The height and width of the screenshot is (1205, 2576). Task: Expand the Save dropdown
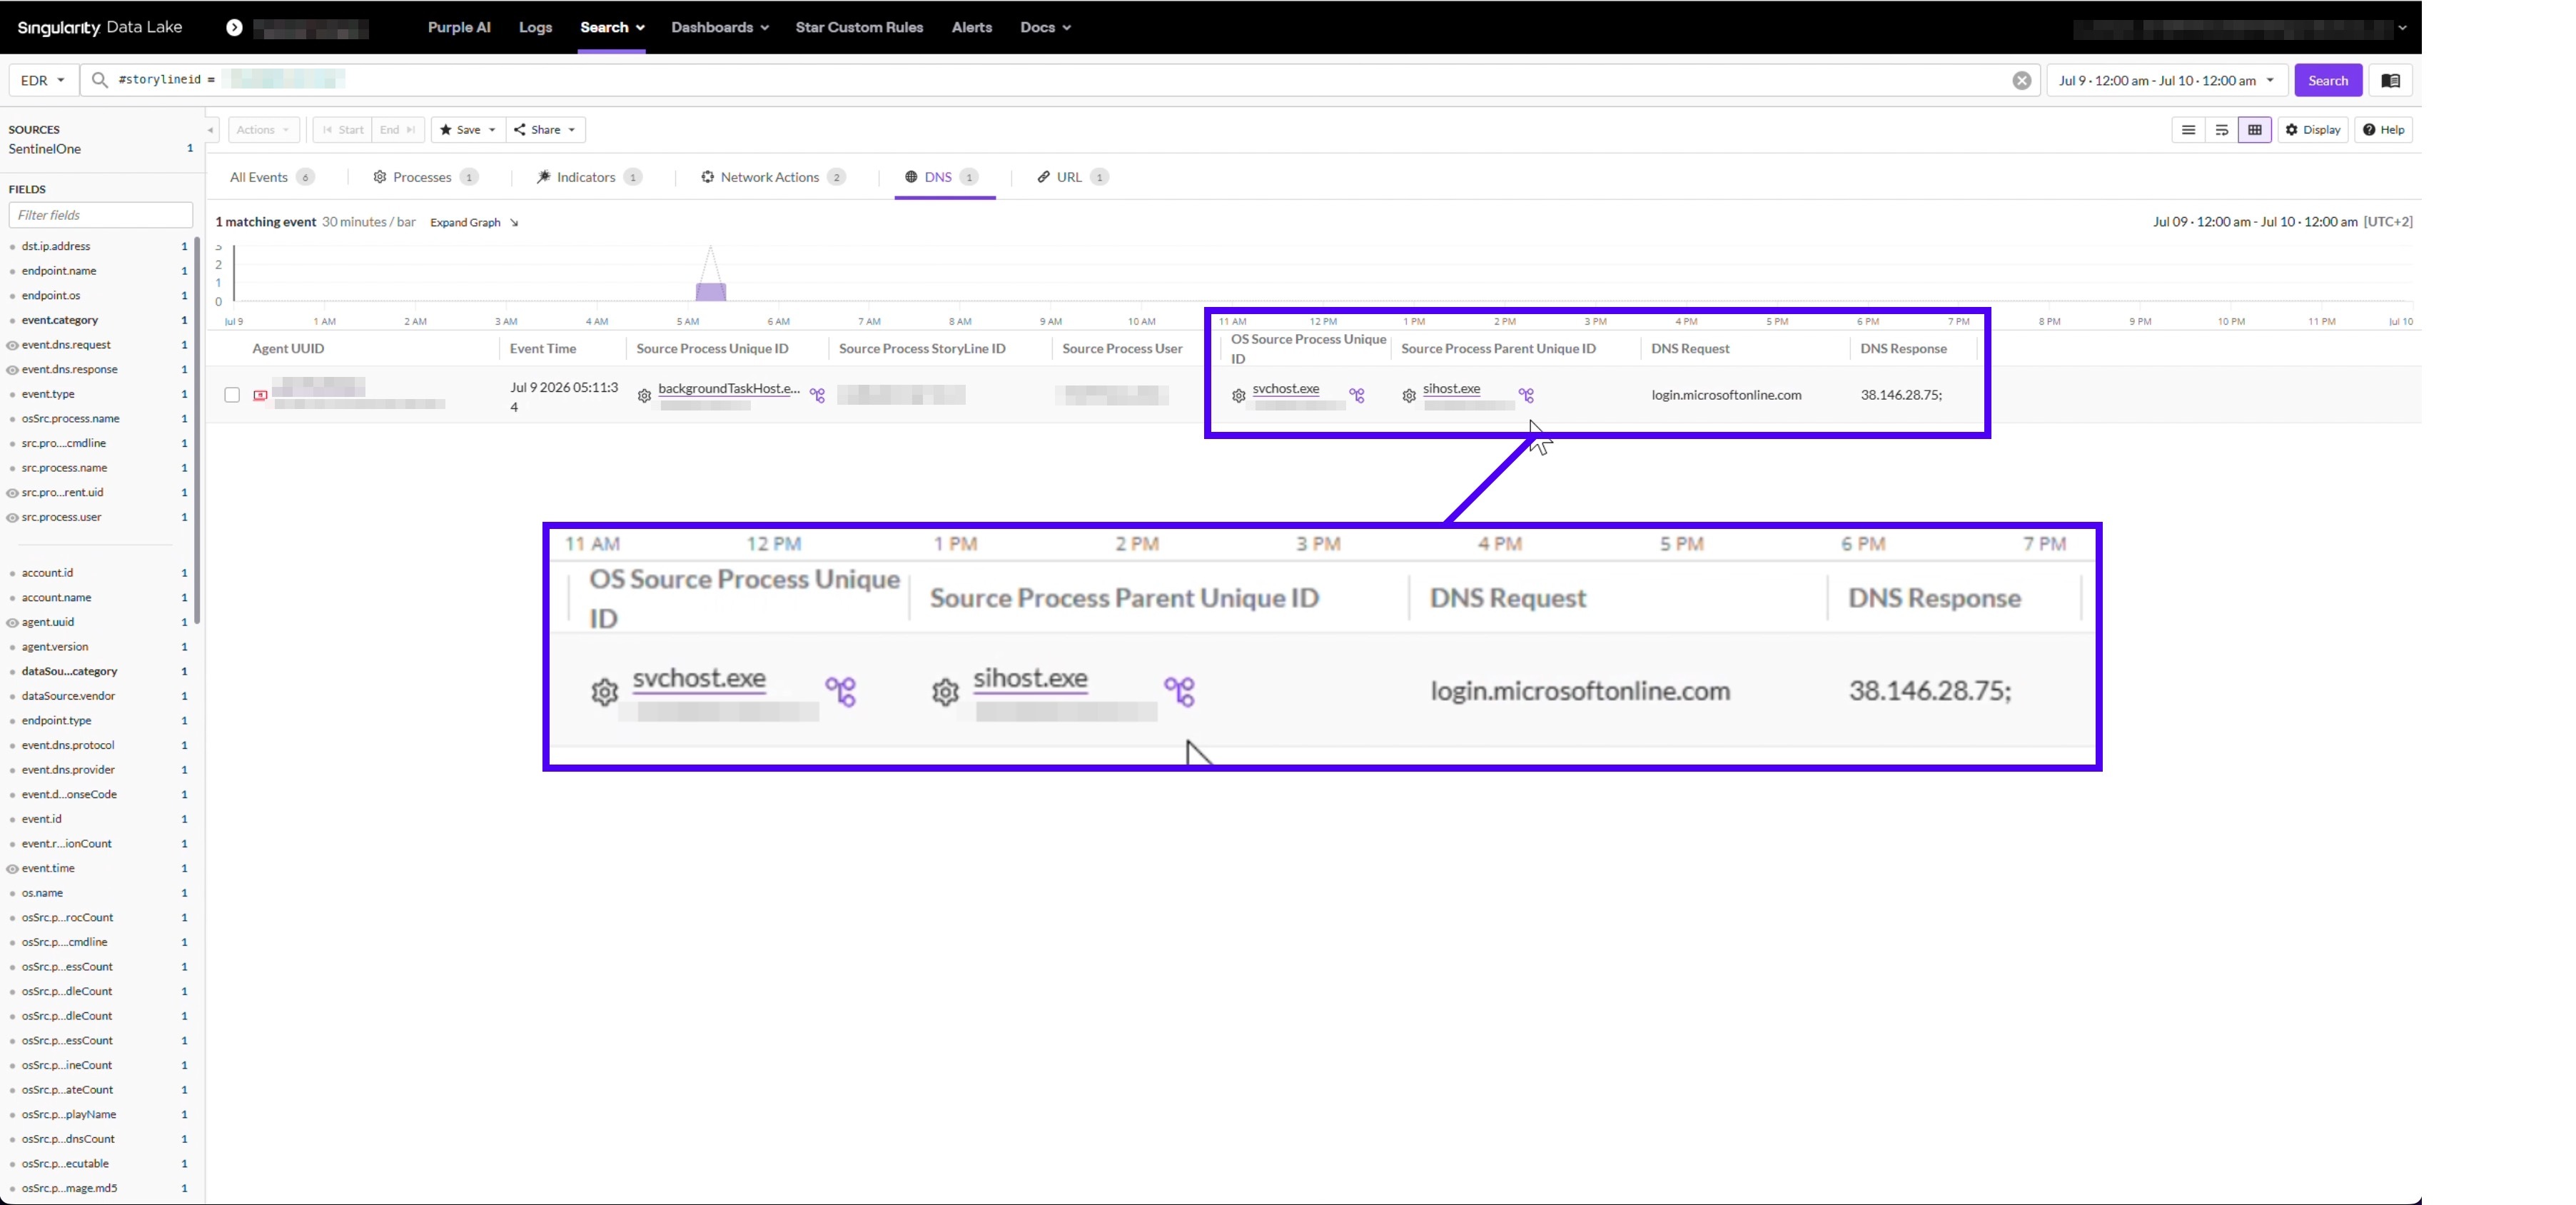pos(467,130)
